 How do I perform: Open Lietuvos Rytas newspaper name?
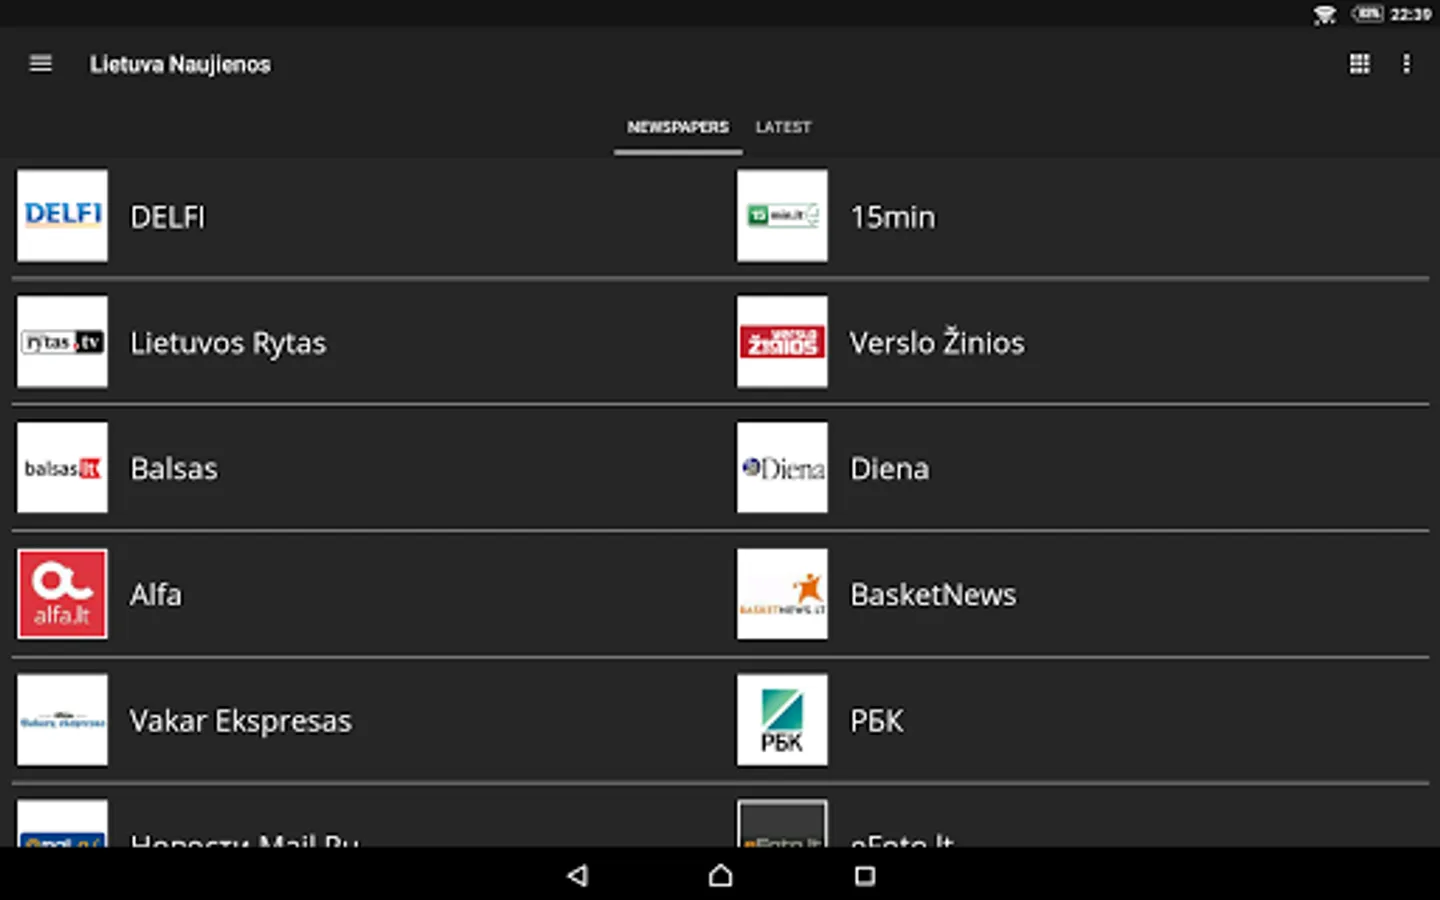228,343
